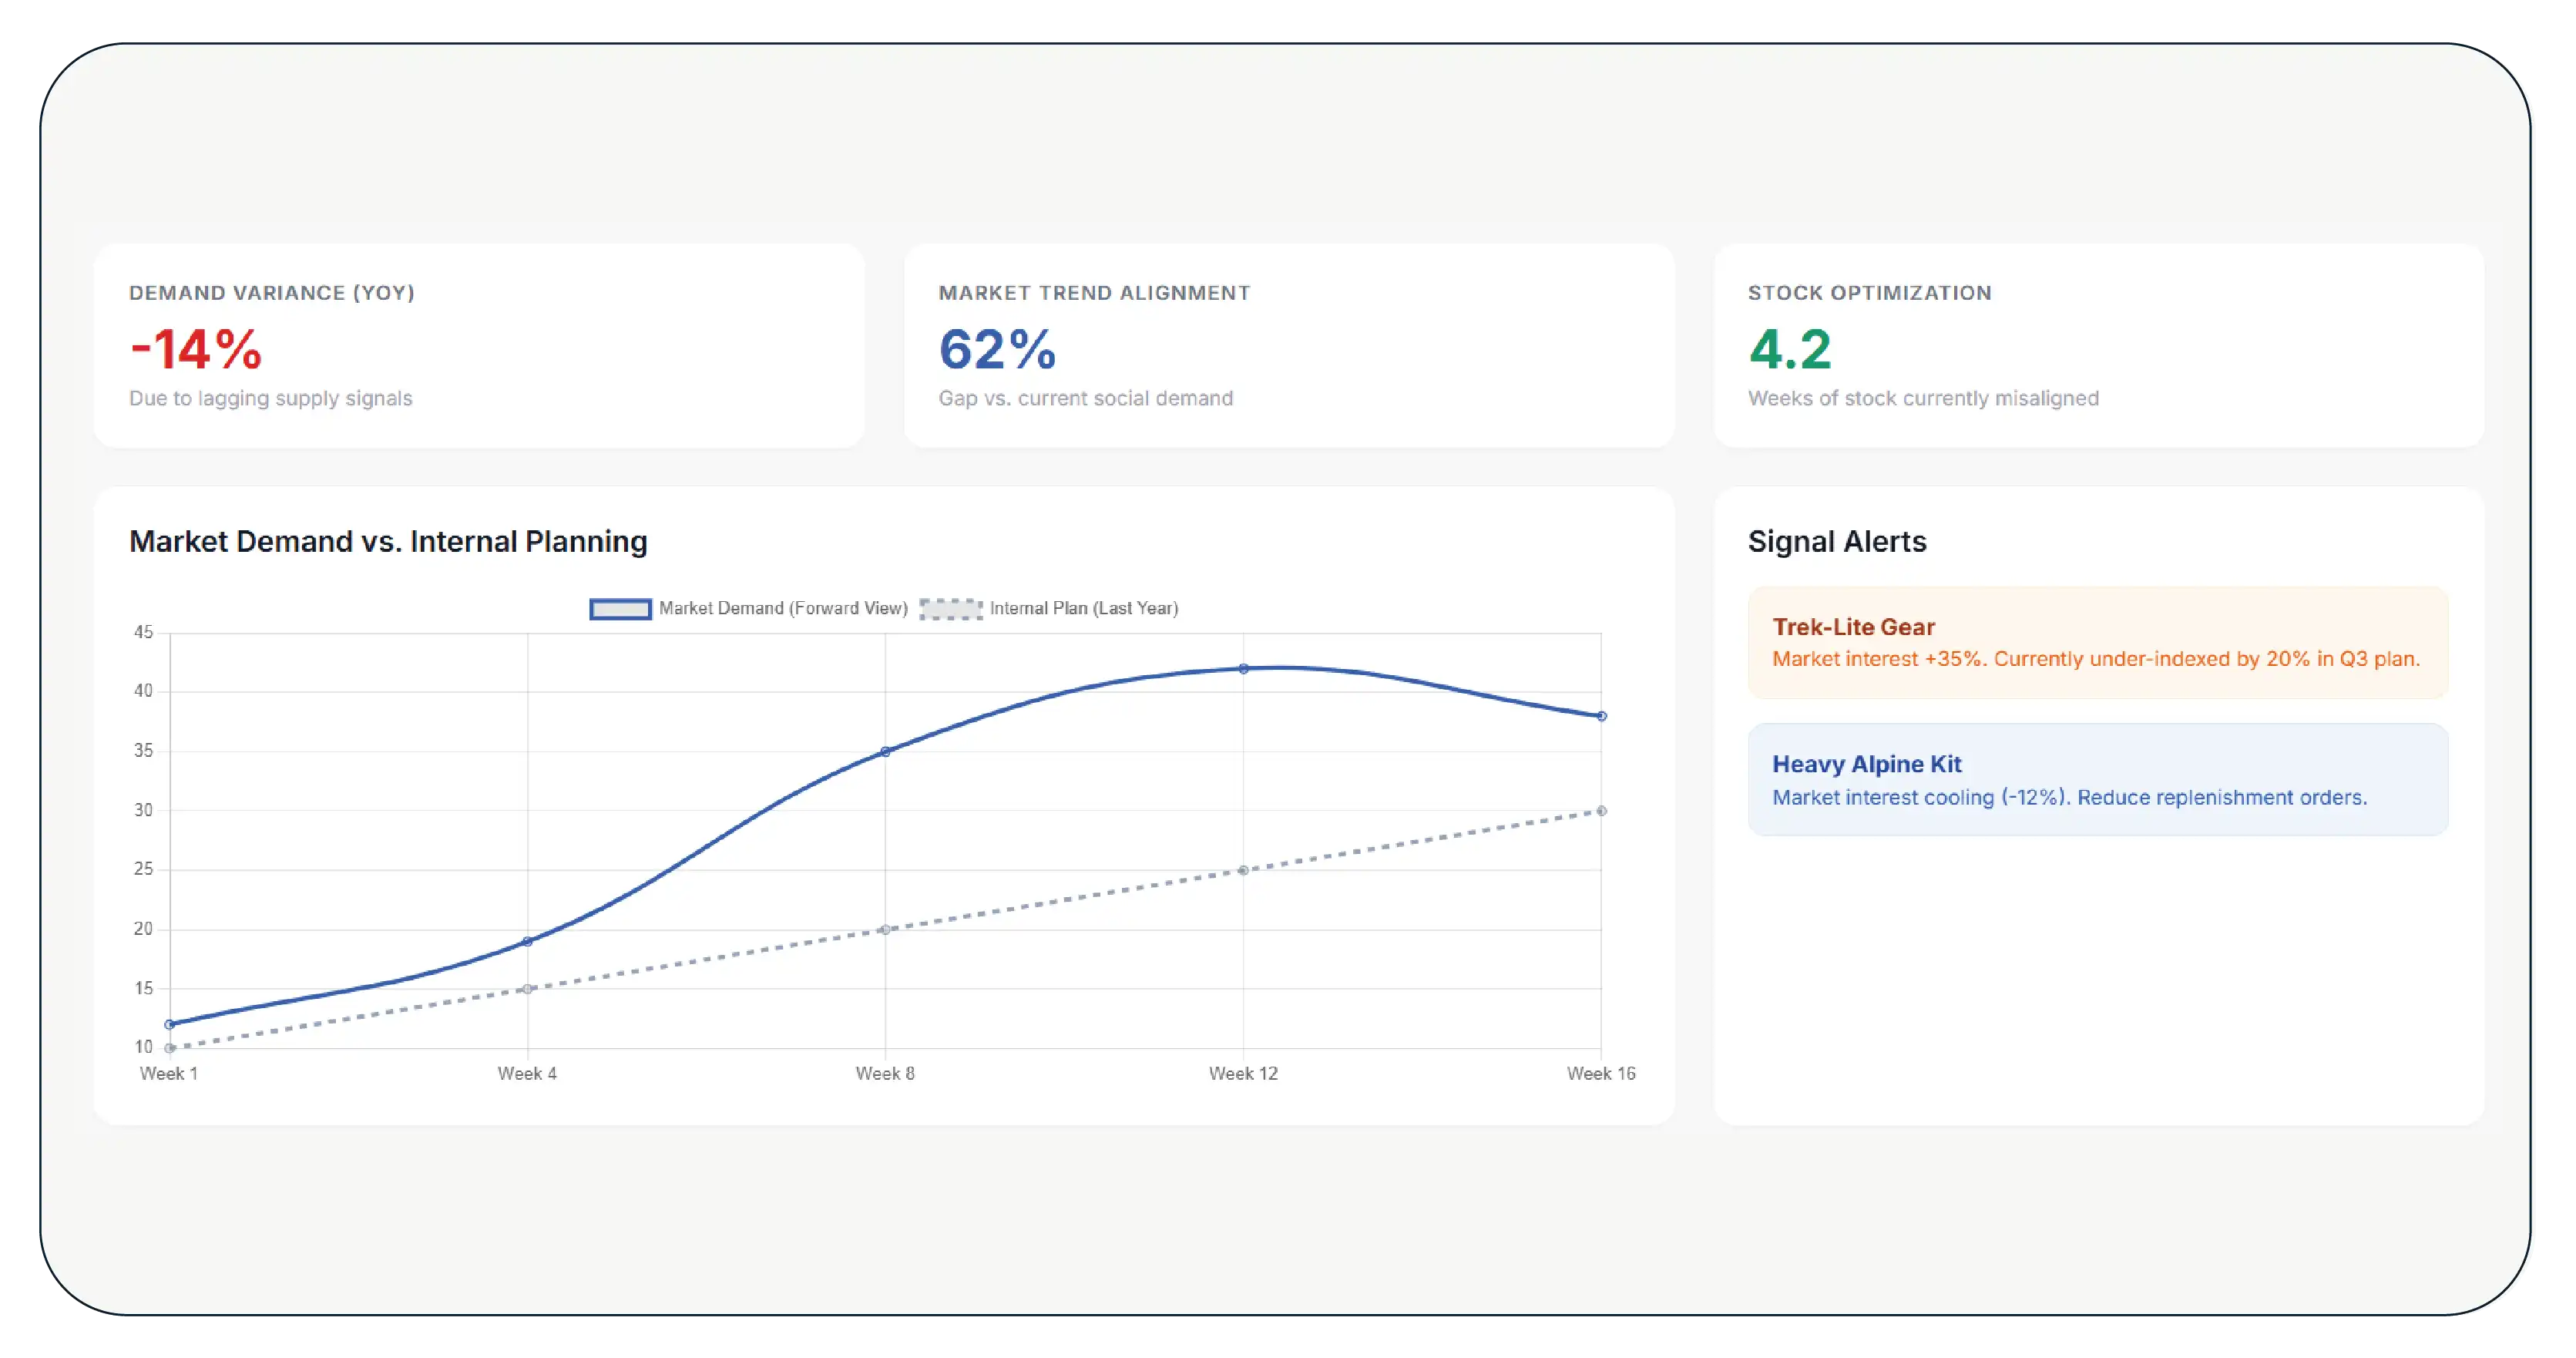This screenshot has height=1358, width=2576.
Task: Click the blue Market Demand legend swatch
Action: click(x=620, y=609)
